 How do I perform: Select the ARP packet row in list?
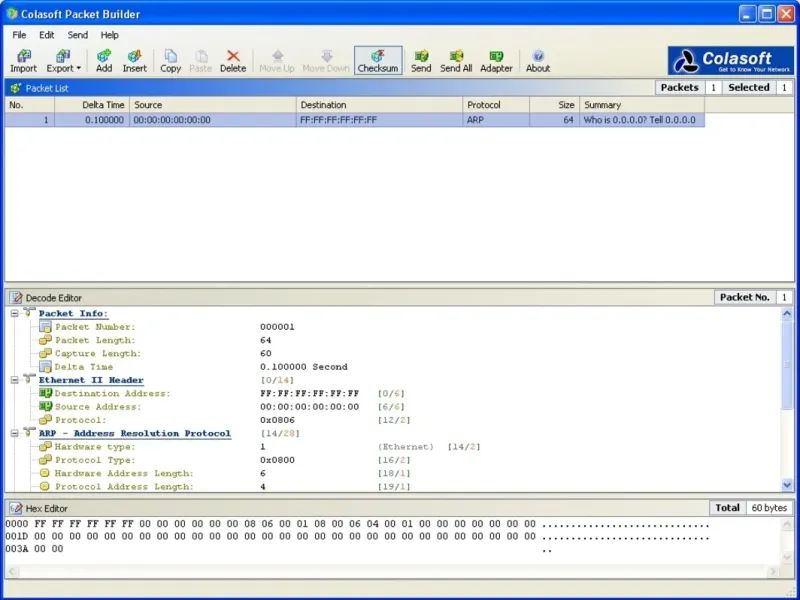[300, 120]
